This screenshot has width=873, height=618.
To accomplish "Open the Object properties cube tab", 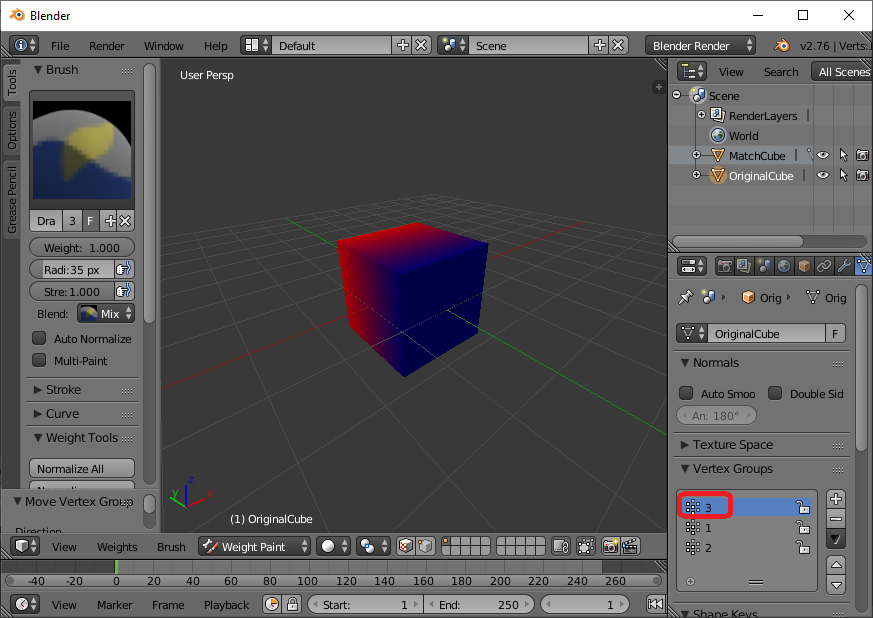I will click(x=803, y=267).
